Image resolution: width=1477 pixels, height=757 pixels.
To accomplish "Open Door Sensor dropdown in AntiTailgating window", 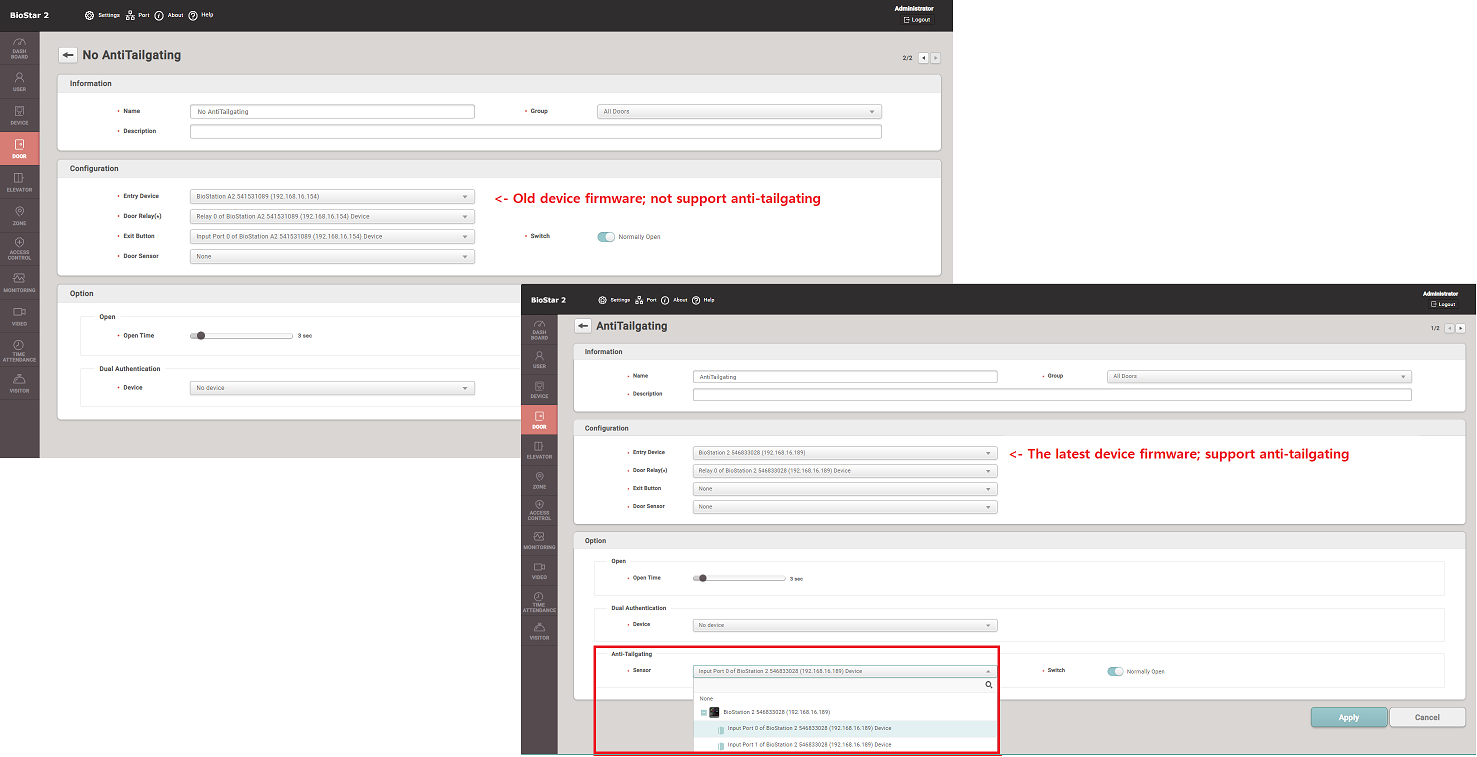I will (x=845, y=507).
